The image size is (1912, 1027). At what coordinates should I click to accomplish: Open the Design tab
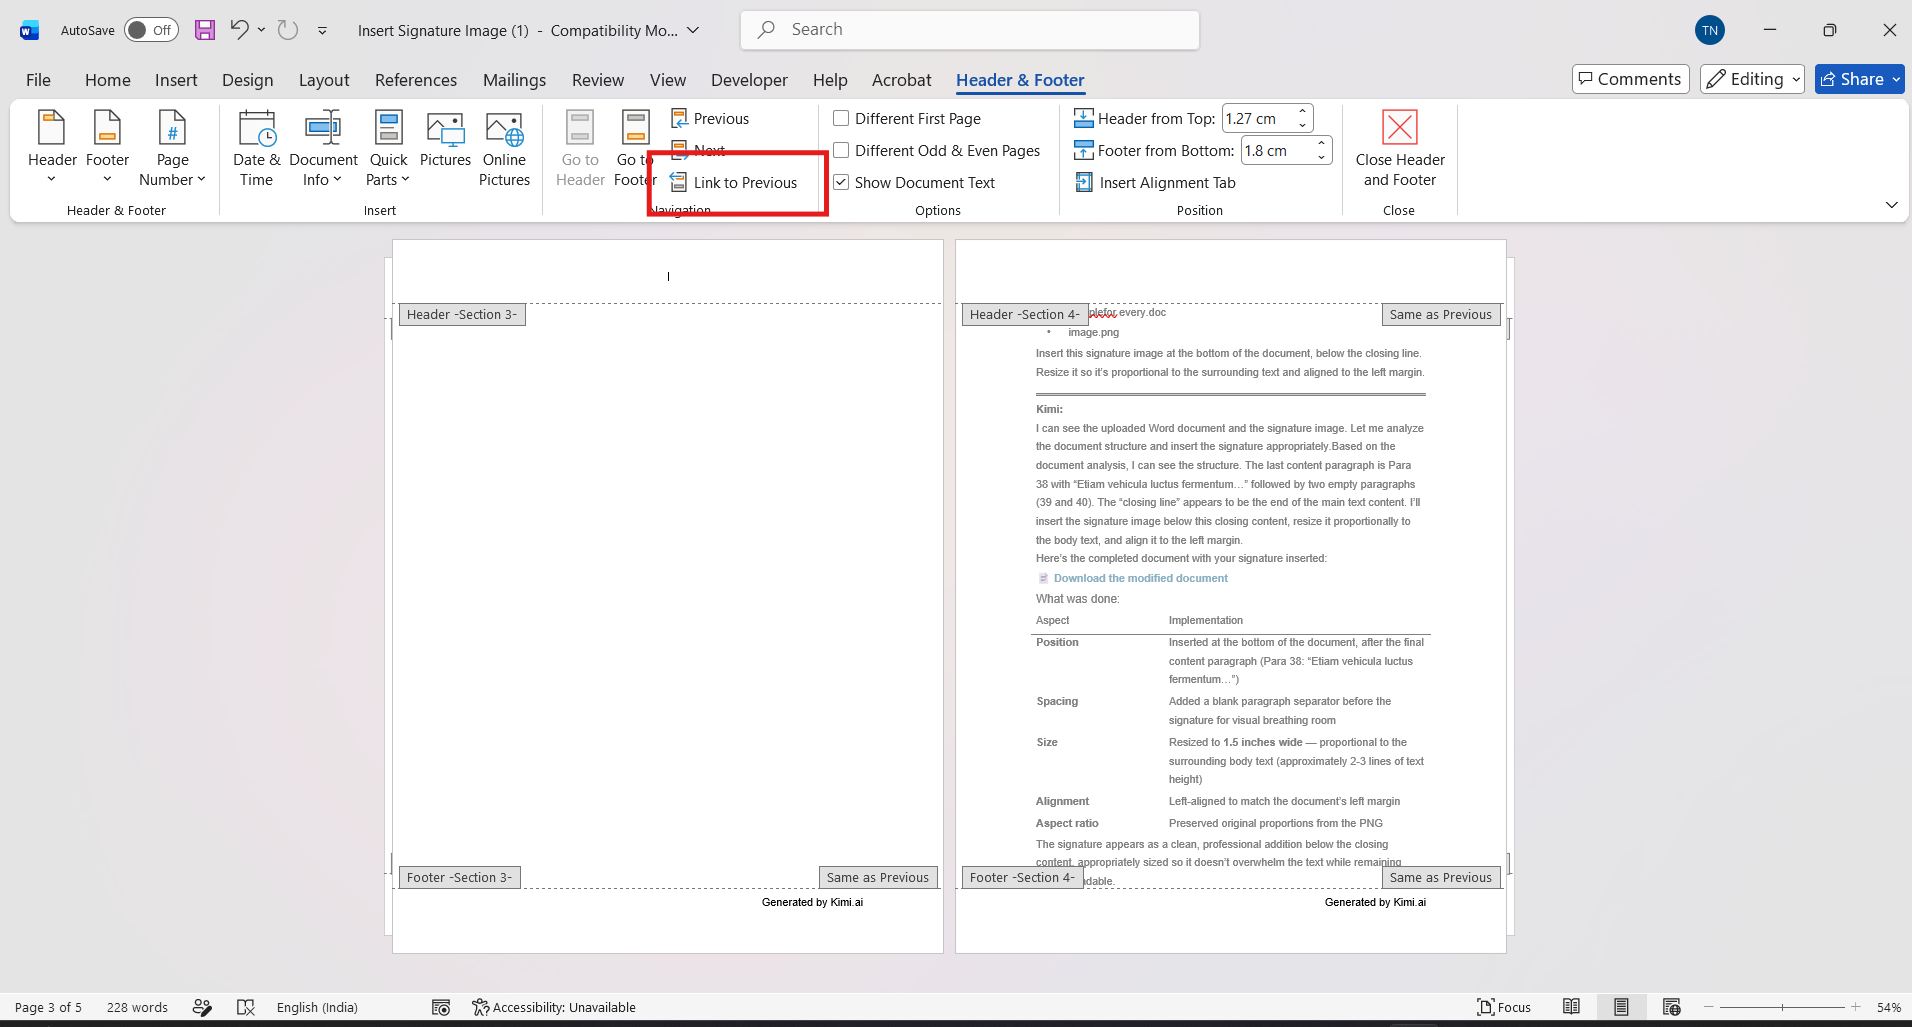pyautogui.click(x=247, y=80)
